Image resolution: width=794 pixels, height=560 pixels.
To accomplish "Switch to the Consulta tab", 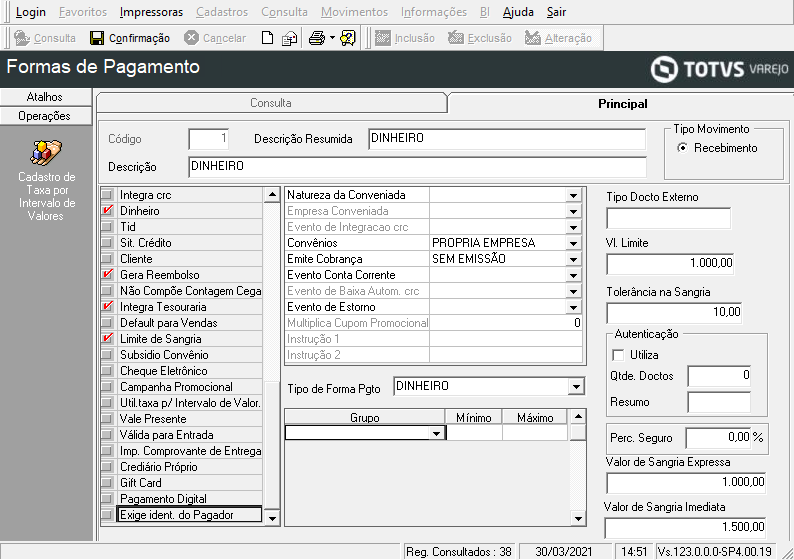I will (x=271, y=103).
